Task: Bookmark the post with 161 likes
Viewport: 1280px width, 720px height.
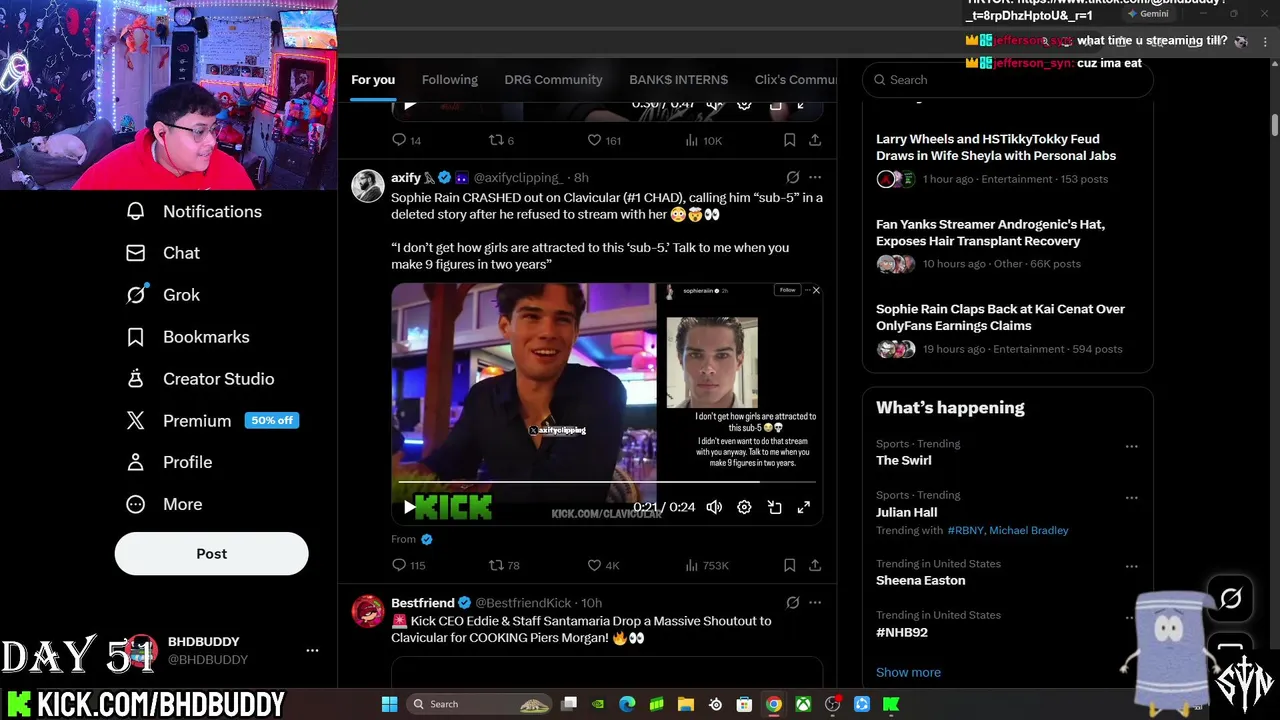Action: (789, 140)
